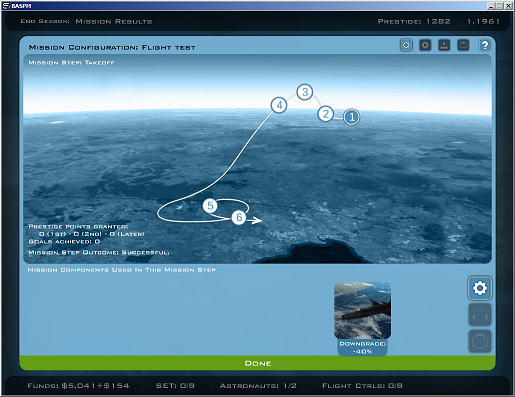Click the Funds amount in status bar

point(78,386)
